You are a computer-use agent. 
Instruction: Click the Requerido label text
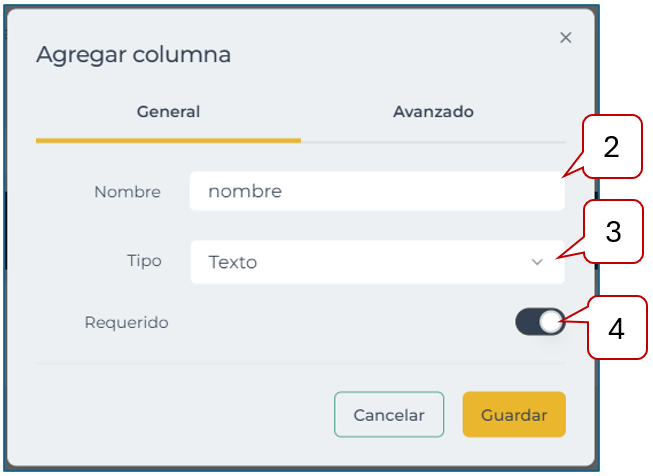pos(127,322)
